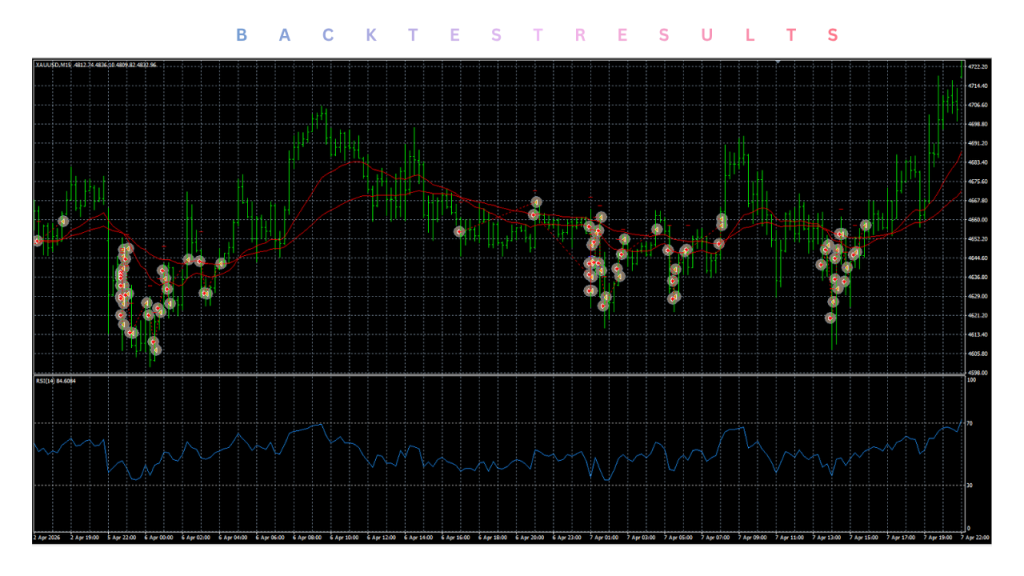Viewport: 1024px width, 576px height.
Task: Click the 2 Apr 2026 time label
Action: 46,537
